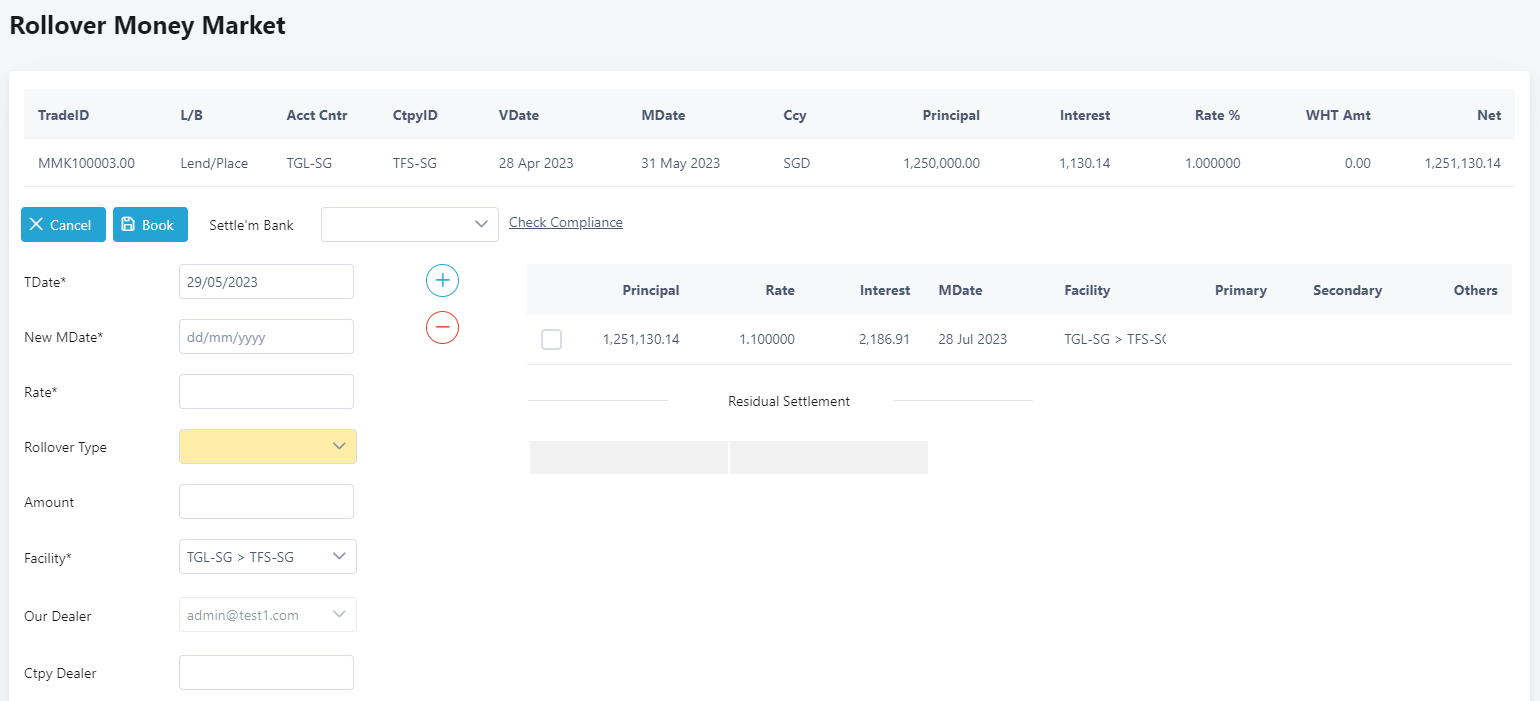This screenshot has width=1540, height=701.
Task: Click into the Rate input field
Action: pos(266,392)
